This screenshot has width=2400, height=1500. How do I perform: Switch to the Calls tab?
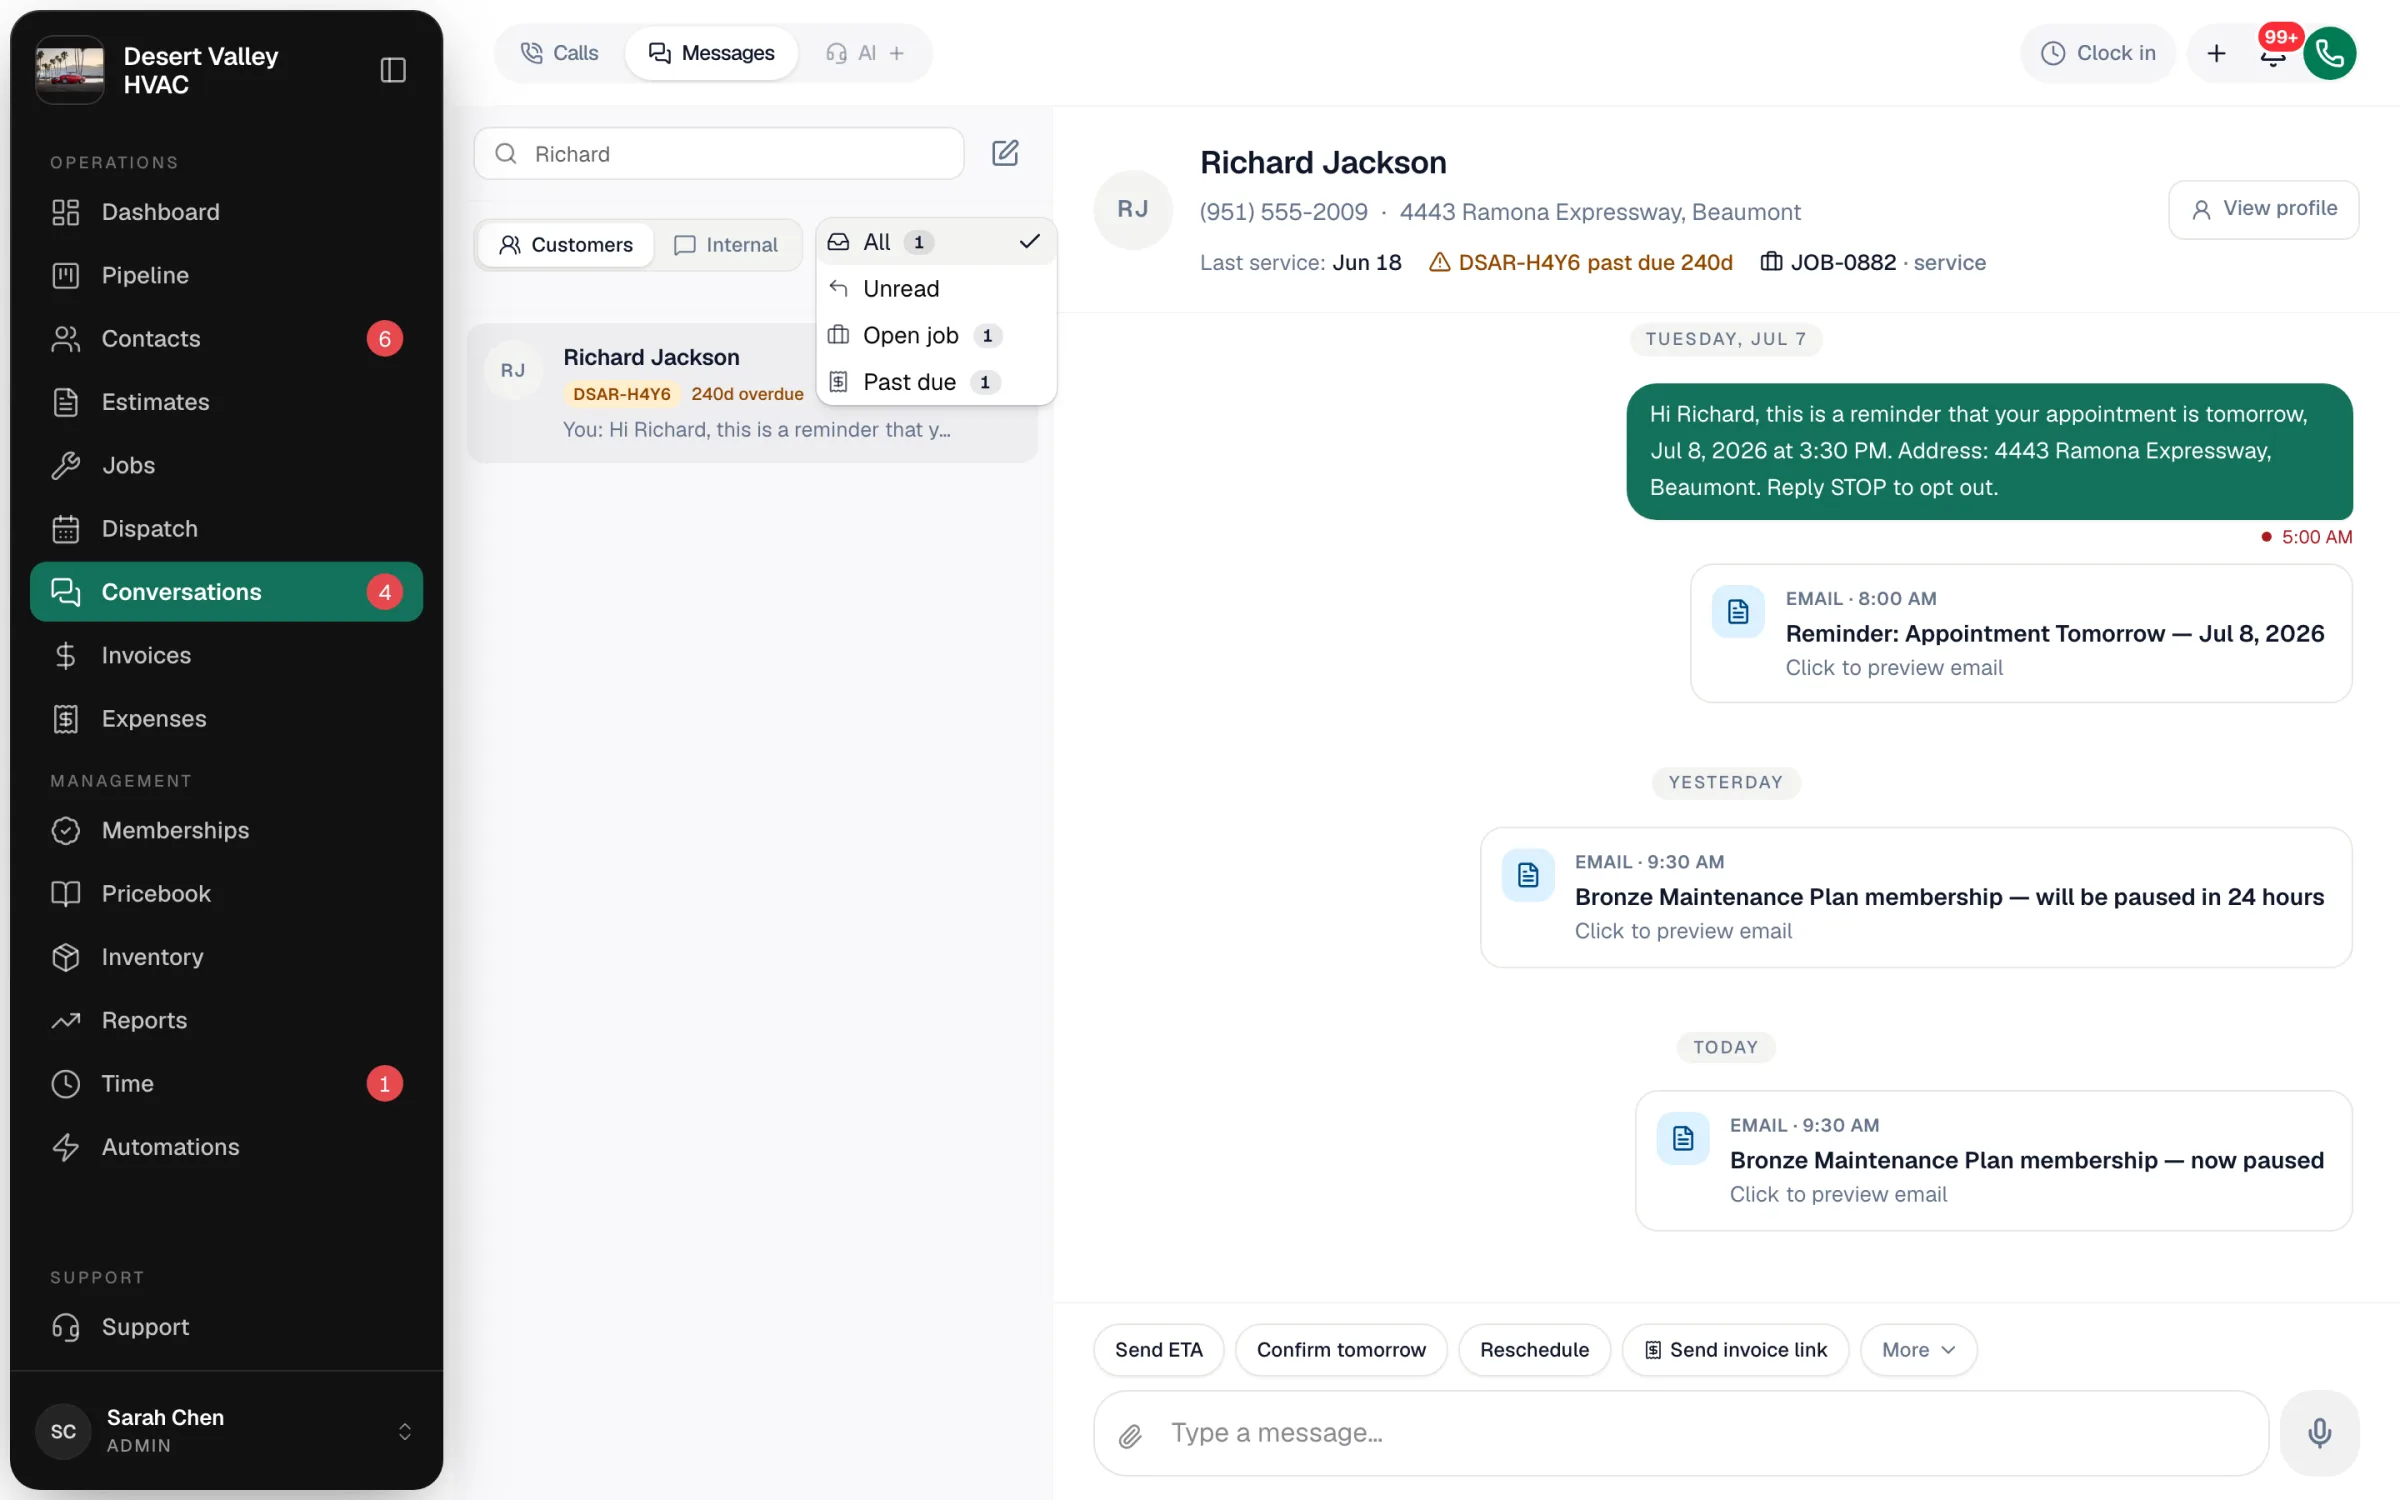tap(560, 53)
